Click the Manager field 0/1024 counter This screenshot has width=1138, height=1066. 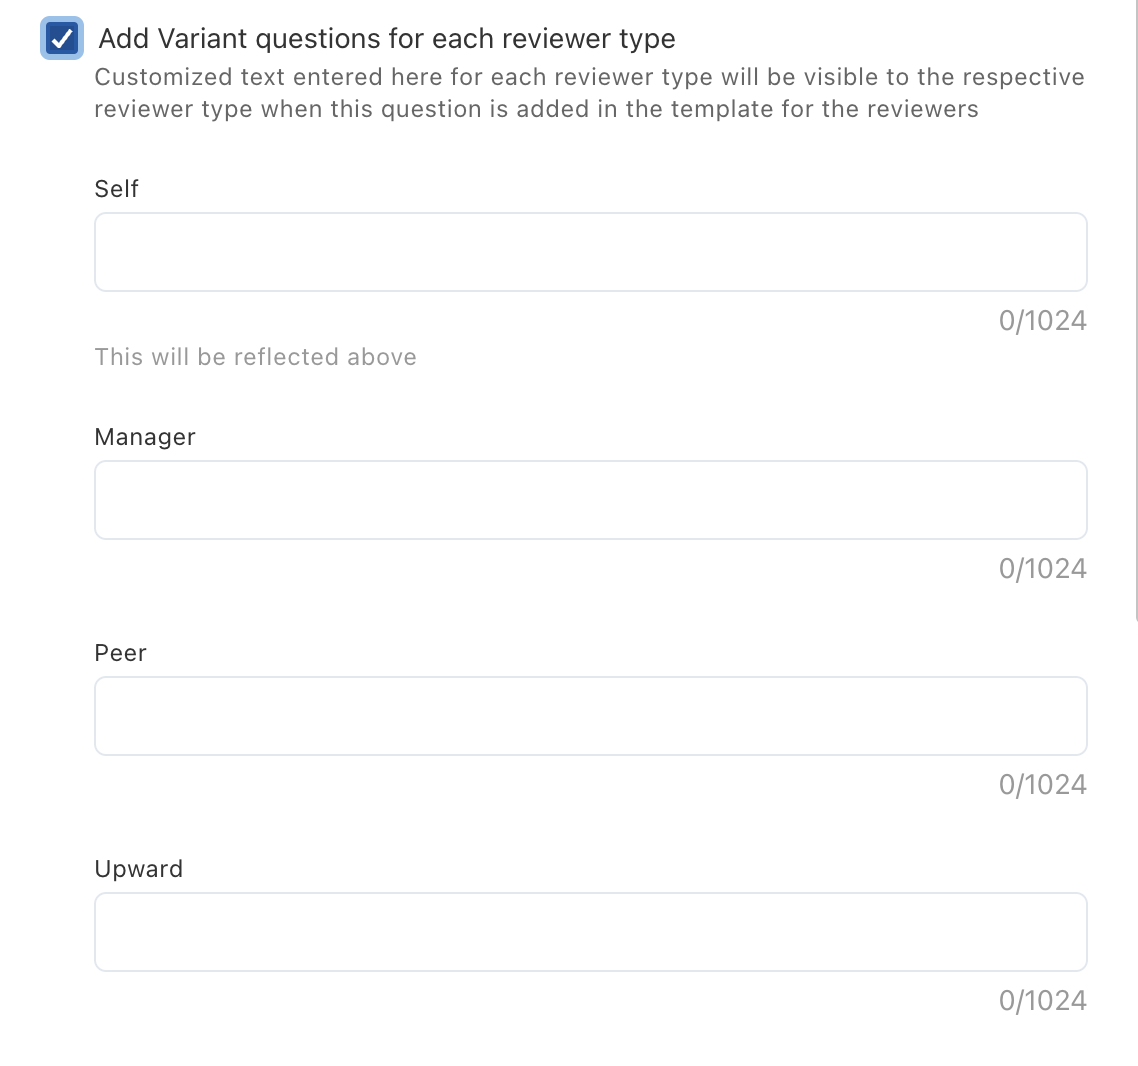pyautogui.click(x=1042, y=569)
